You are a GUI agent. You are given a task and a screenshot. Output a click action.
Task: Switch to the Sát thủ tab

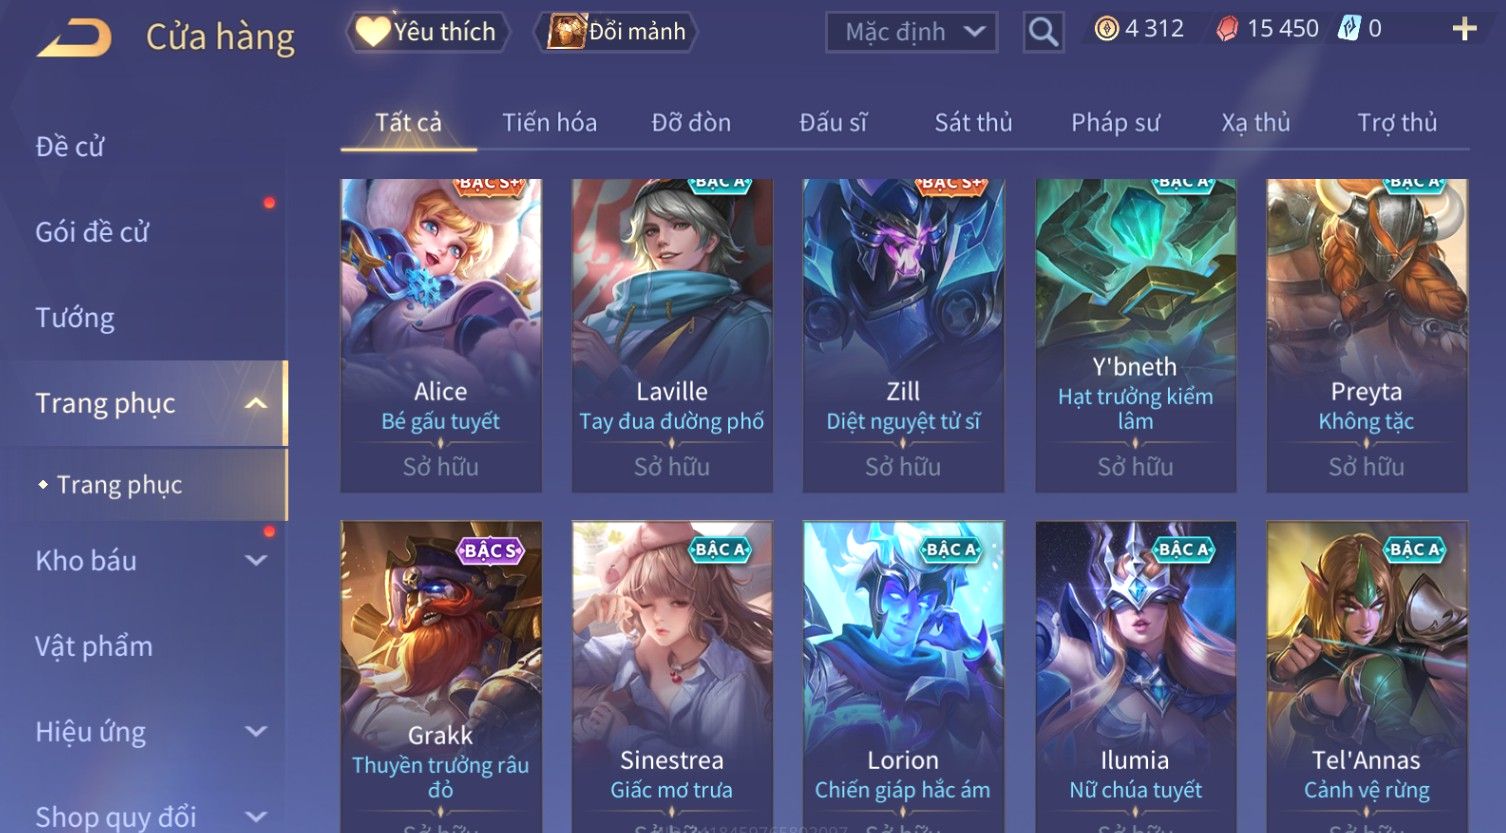pyautogui.click(x=973, y=123)
